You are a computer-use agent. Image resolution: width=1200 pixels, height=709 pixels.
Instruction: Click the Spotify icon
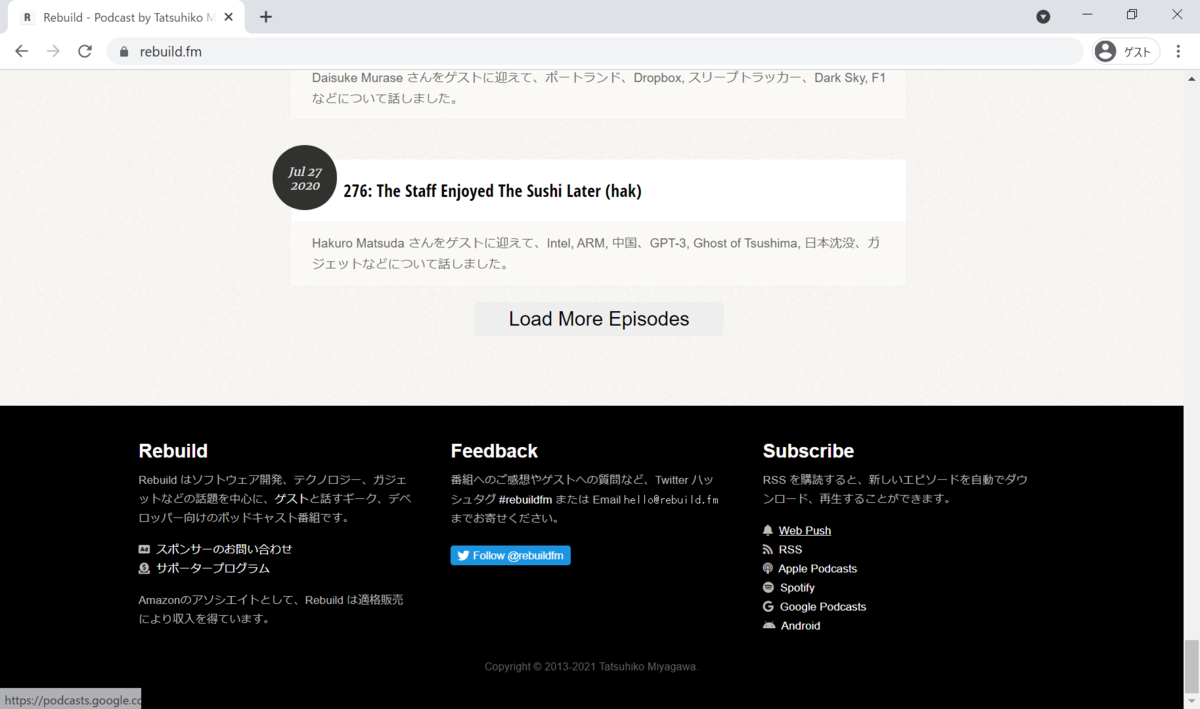768,587
